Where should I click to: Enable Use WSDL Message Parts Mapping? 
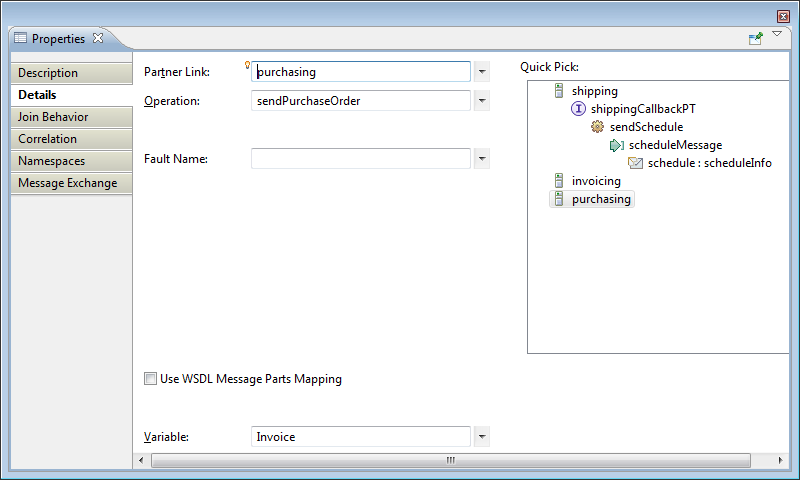click(x=150, y=379)
